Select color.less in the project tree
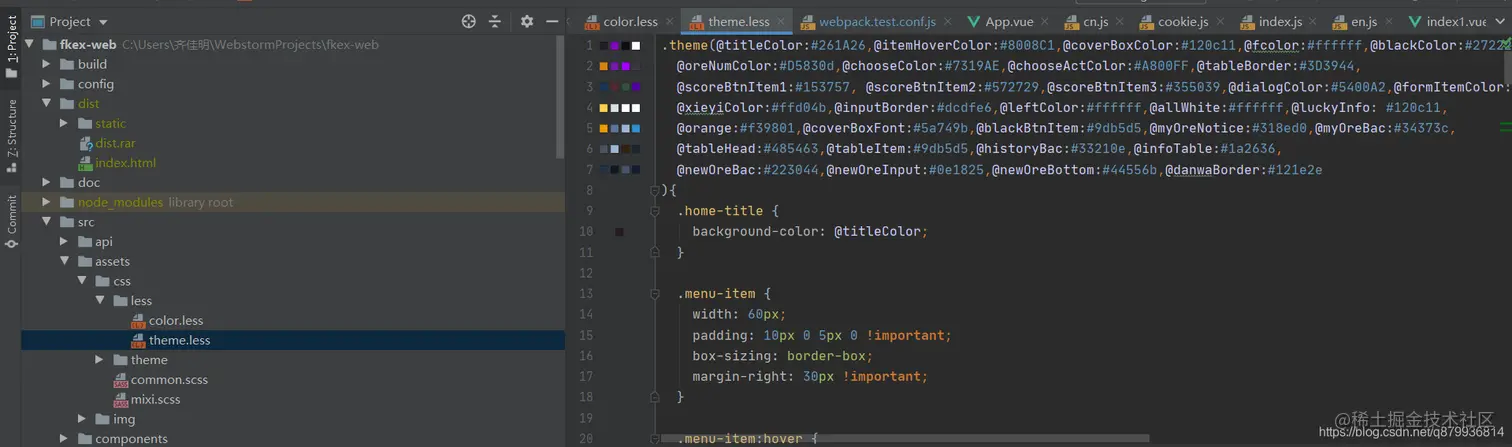 click(176, 321)
